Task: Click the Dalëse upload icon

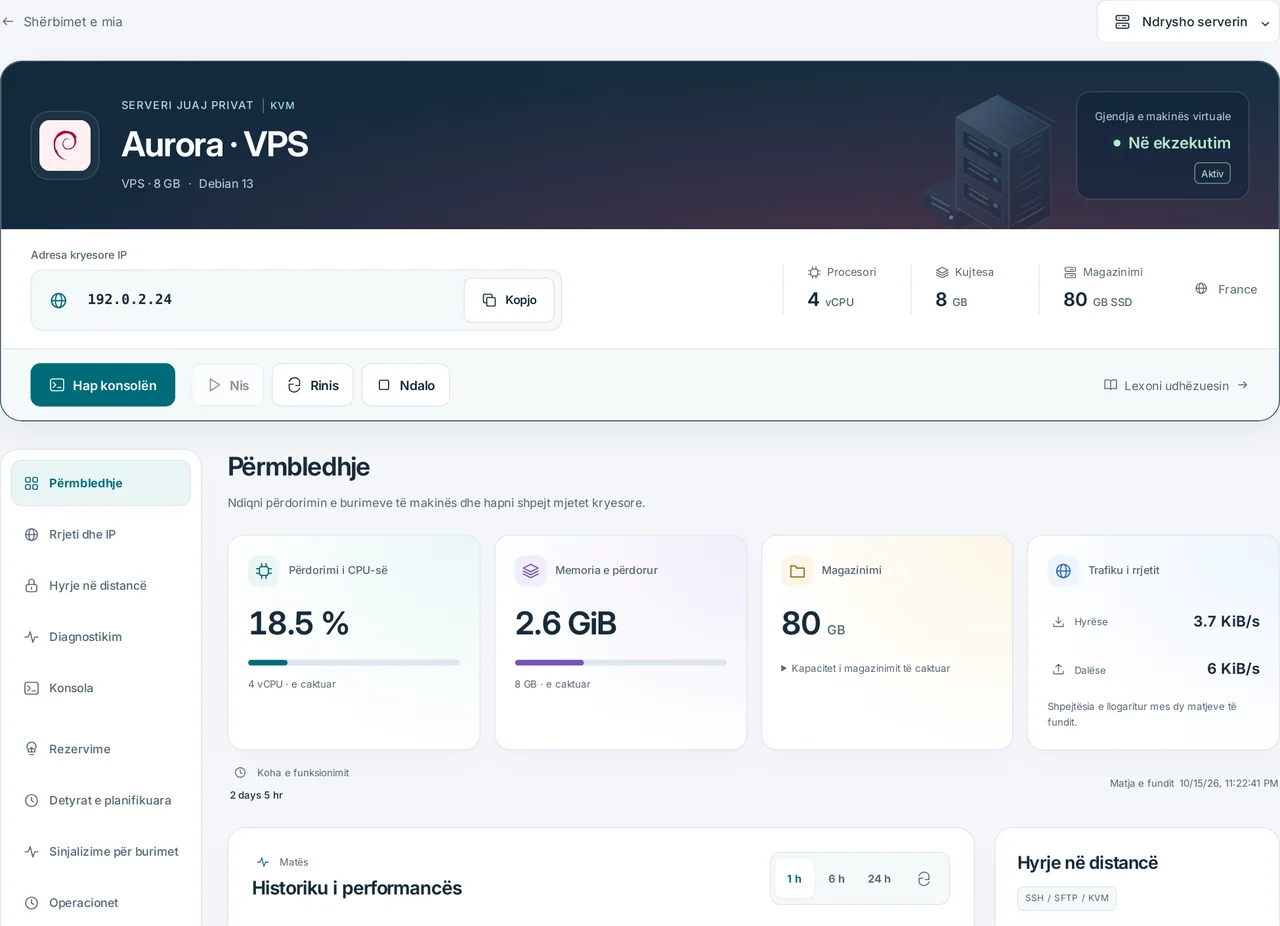Action: (x=1058, y=669)
